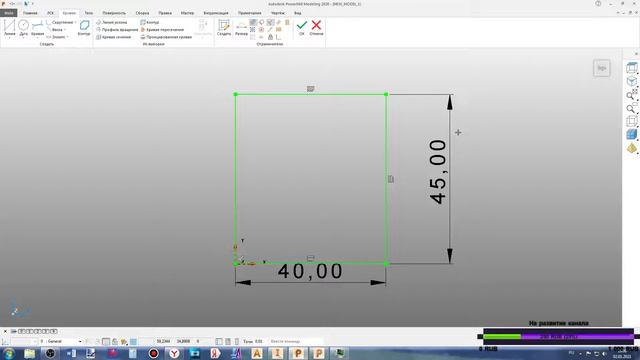The width and height of the screenshot is (640, 360).
Task: Click Линия уклона command
Action: pyautogui.click(x=112, y=22)
